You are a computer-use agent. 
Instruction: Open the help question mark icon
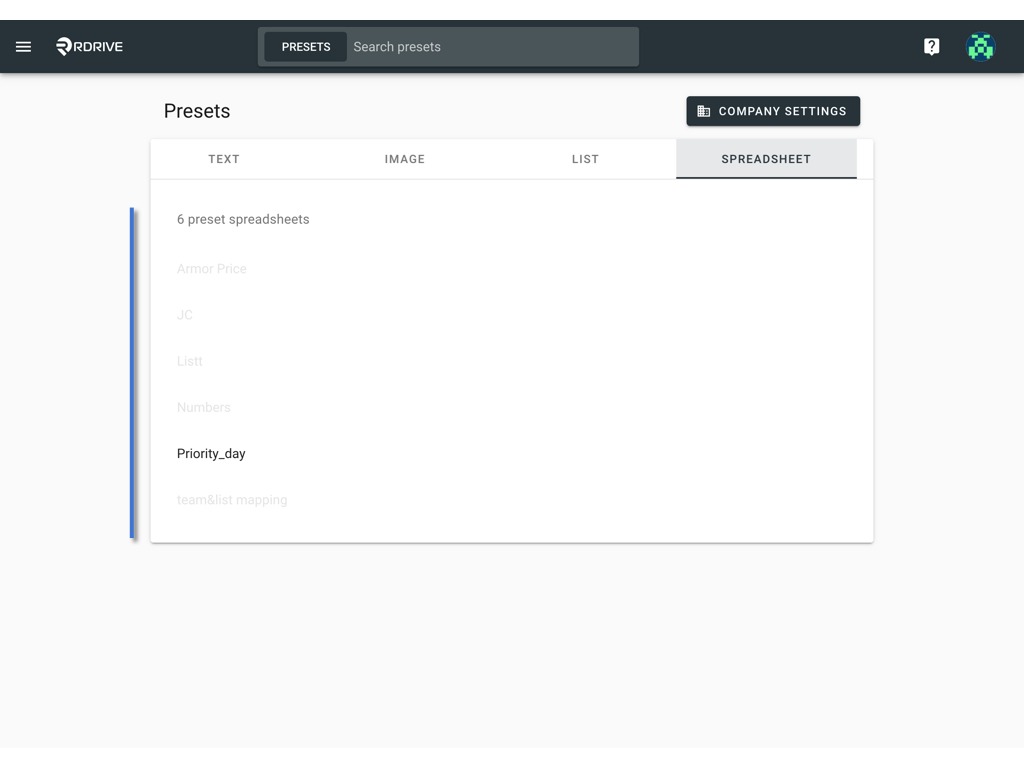coord(931,46)
